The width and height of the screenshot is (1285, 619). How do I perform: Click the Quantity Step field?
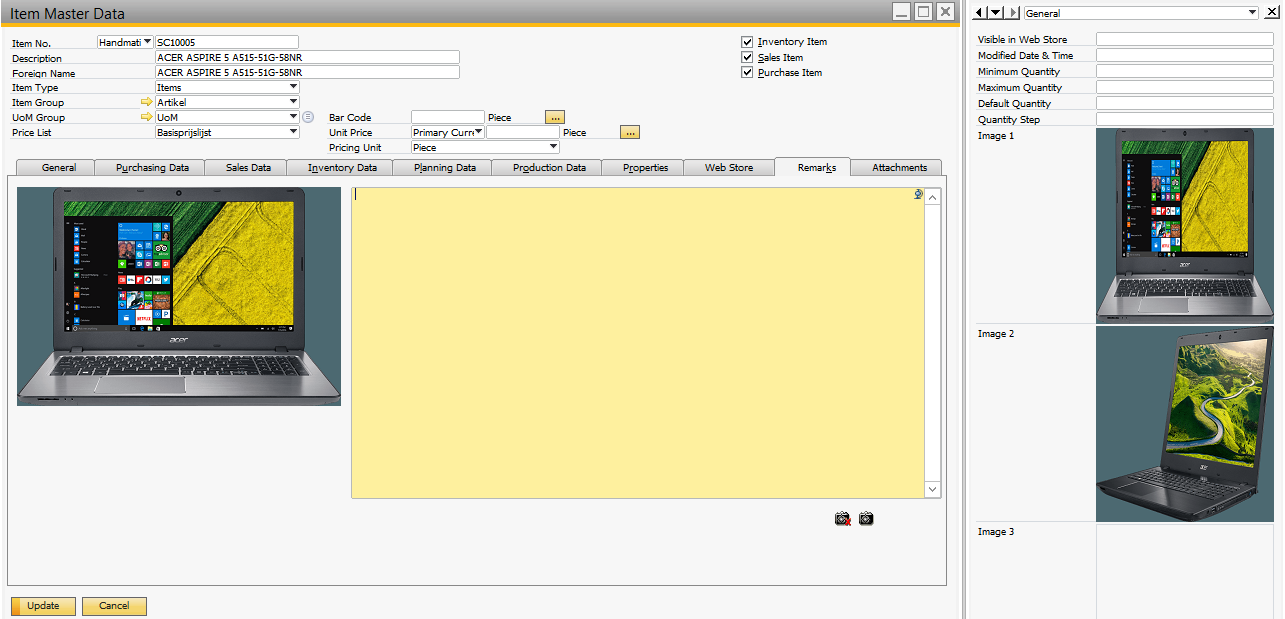(1185, 119)
